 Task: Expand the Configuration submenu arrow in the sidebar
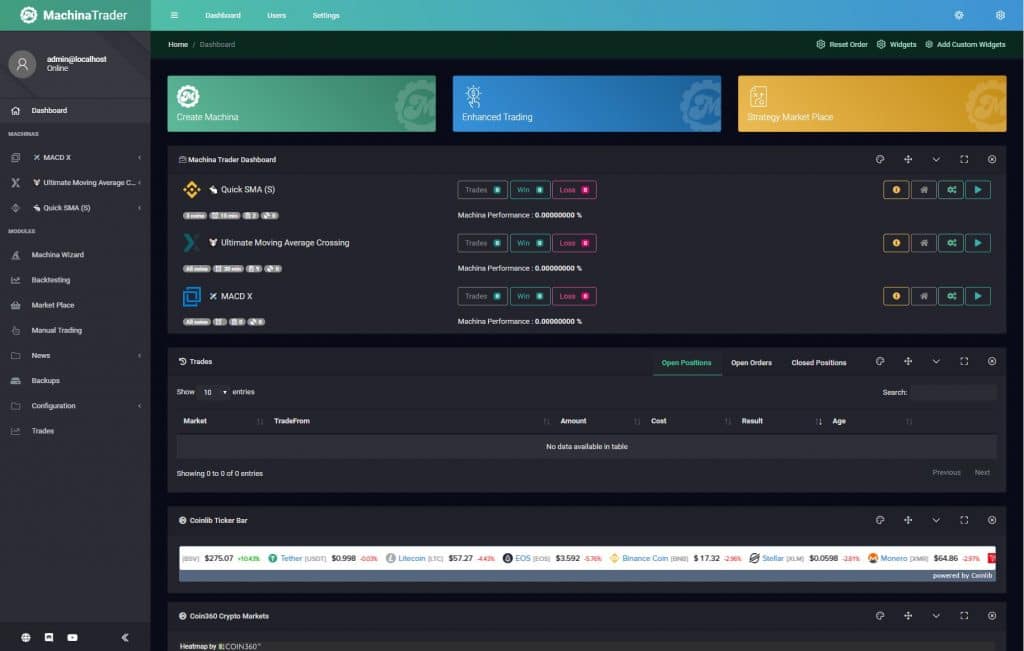point(139,406)
